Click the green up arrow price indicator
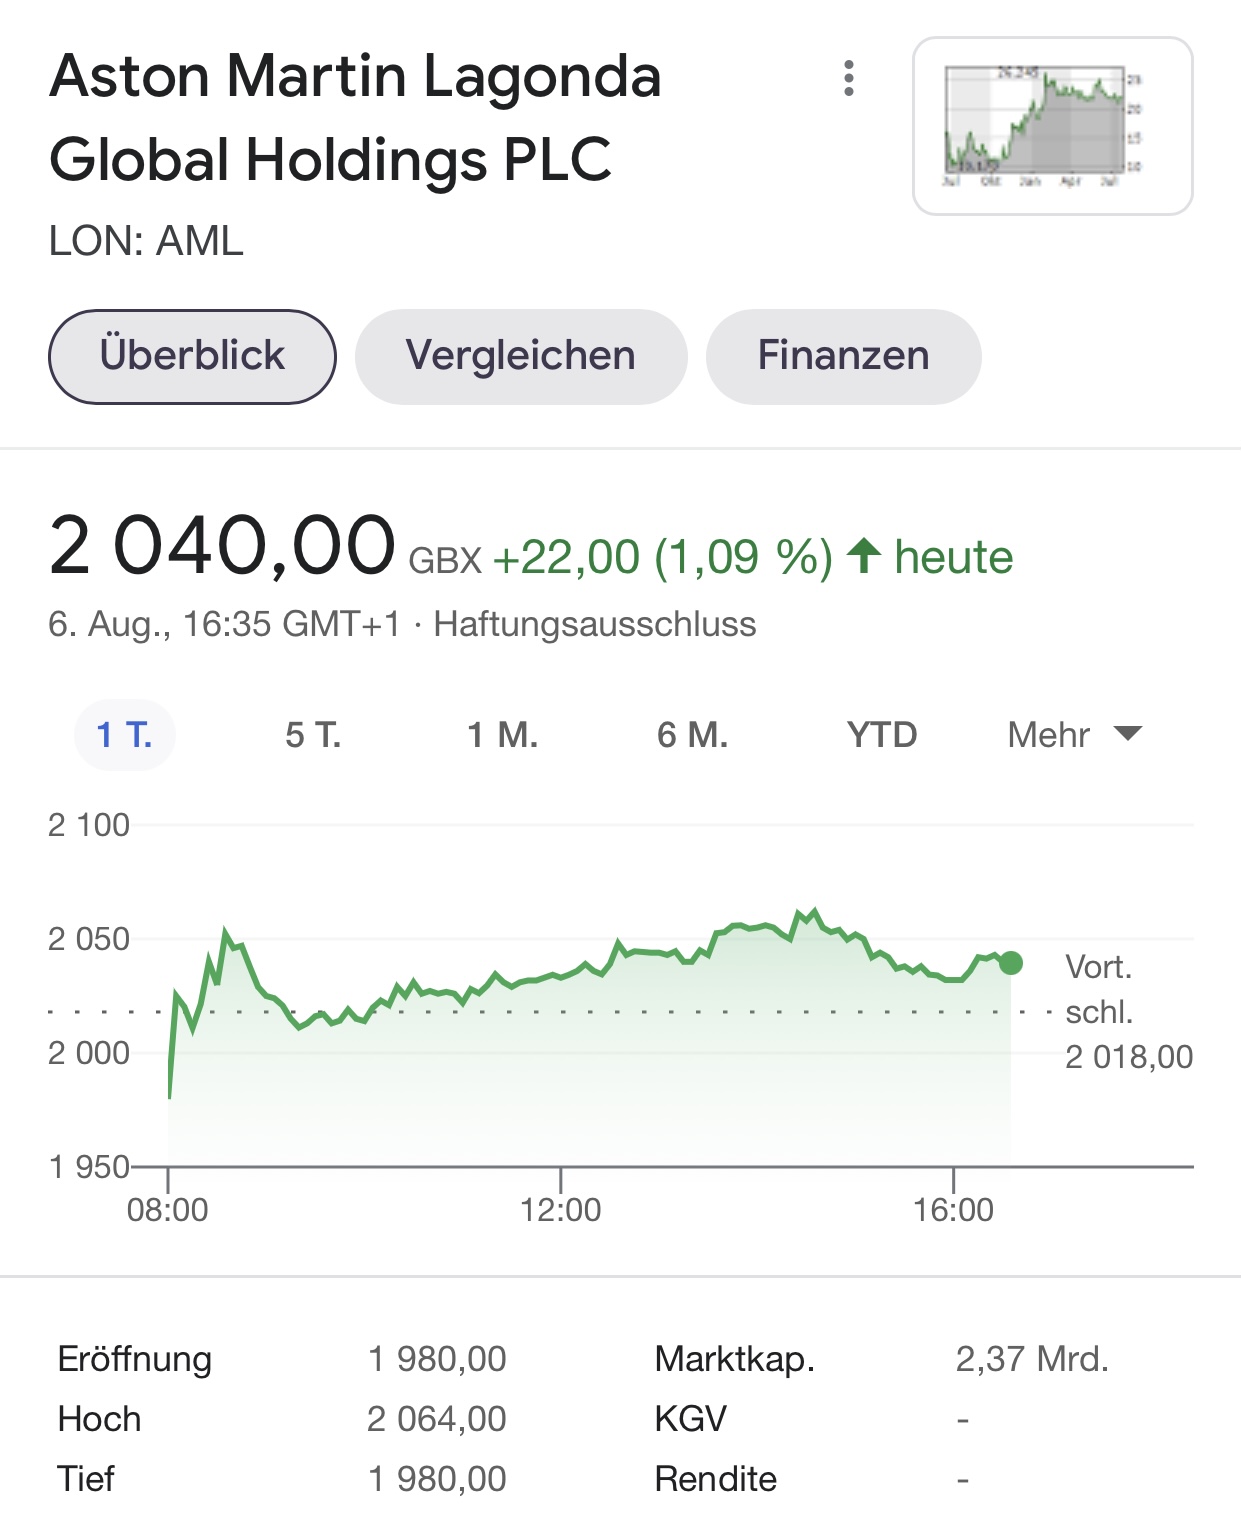This screenshot has height=1530, width=1241. pyautogui.click(x=864, y=556)
